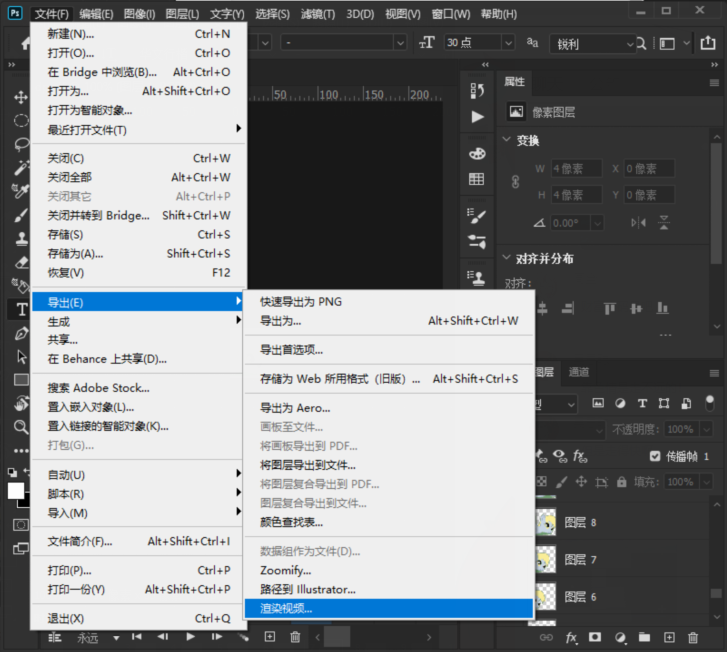The width and height of the screenshot is (727, 652).
Task: Select the Rectangle shape tool
Action: (x=21, y=380)
